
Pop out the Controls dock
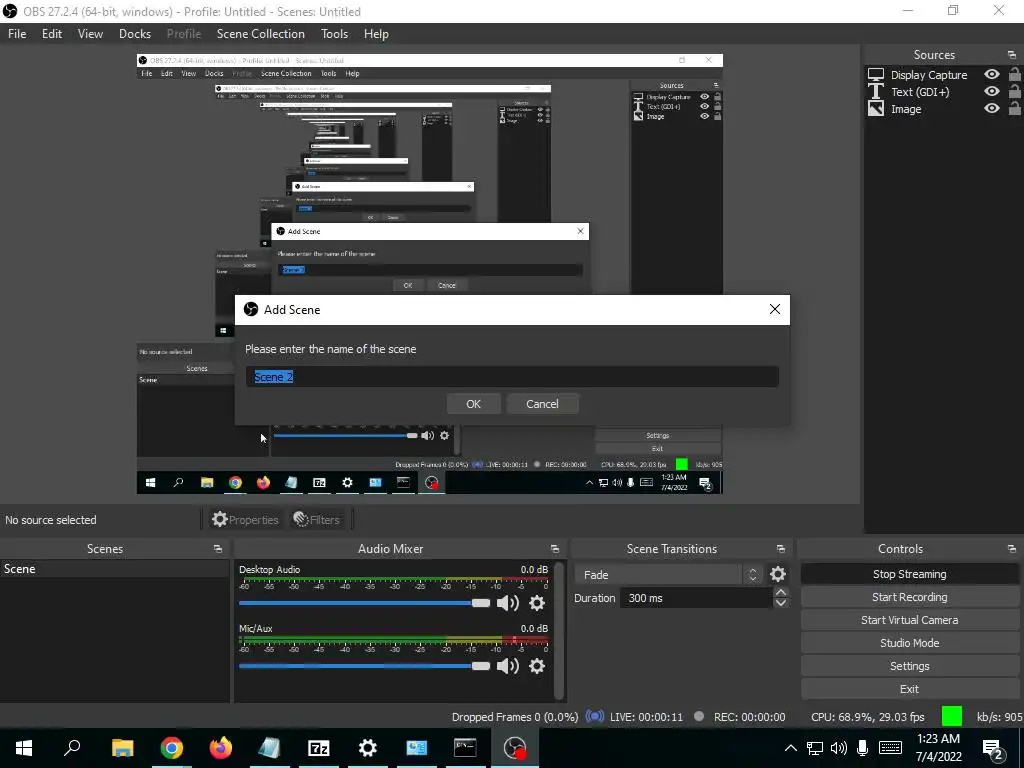[x=1012, y=549]
